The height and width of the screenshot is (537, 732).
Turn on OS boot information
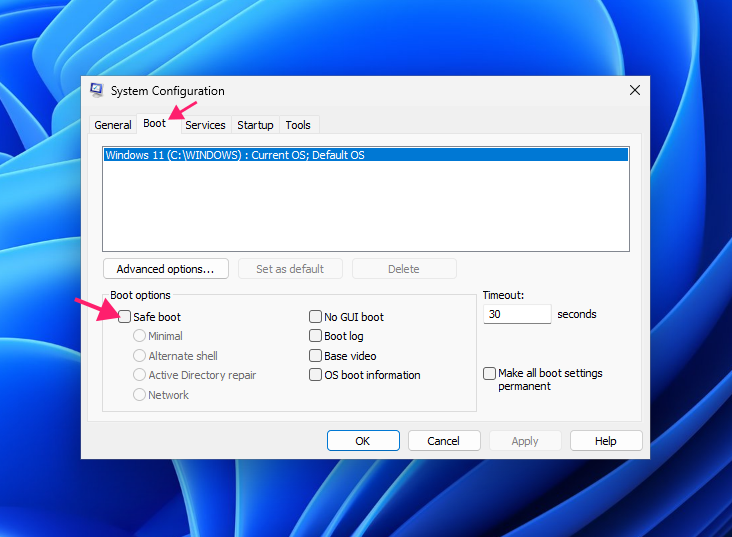[x=316, y=374]
